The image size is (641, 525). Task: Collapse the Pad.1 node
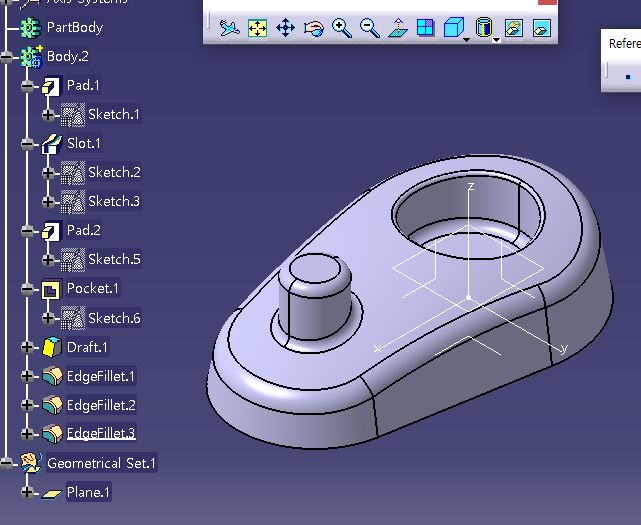pos(27,86)
